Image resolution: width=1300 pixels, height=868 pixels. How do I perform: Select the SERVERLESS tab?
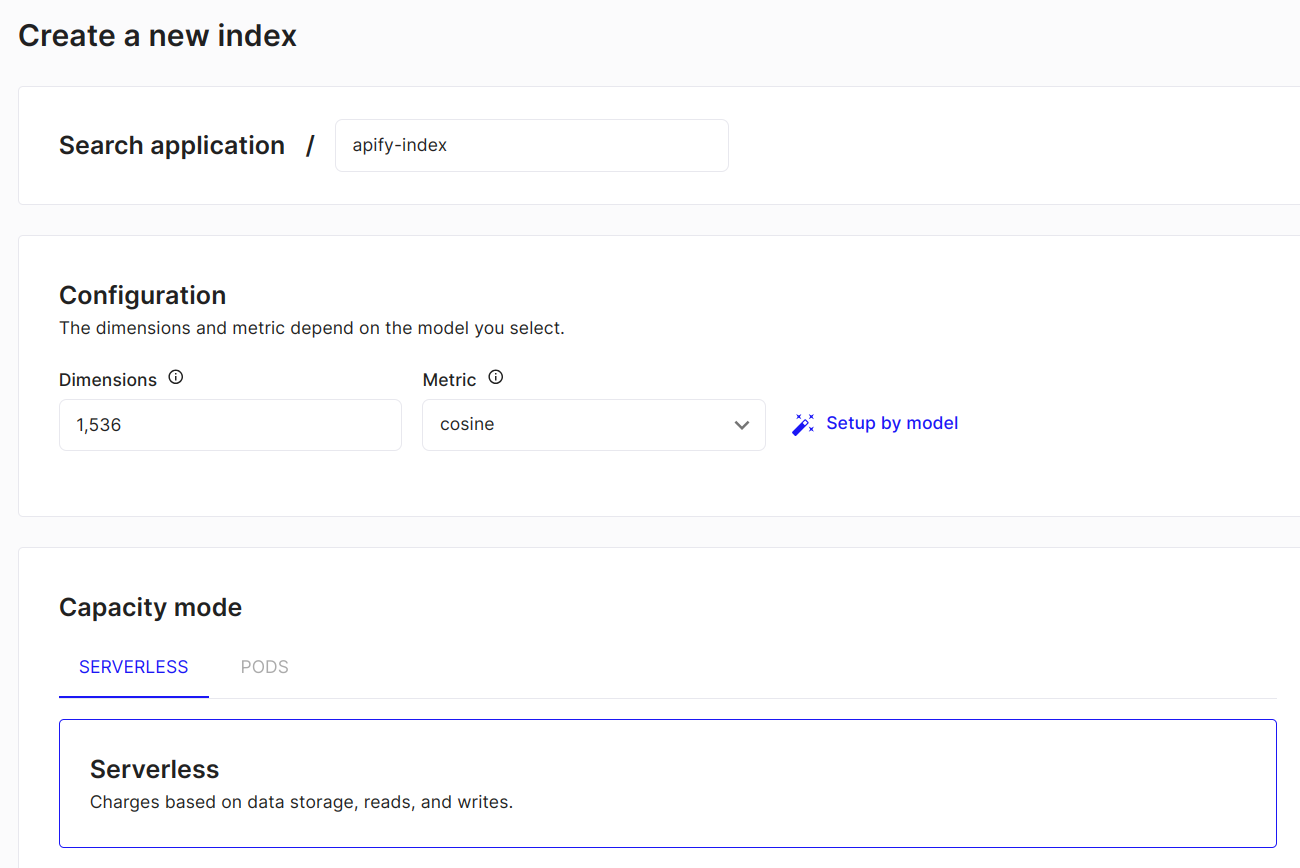pos(133,666)
